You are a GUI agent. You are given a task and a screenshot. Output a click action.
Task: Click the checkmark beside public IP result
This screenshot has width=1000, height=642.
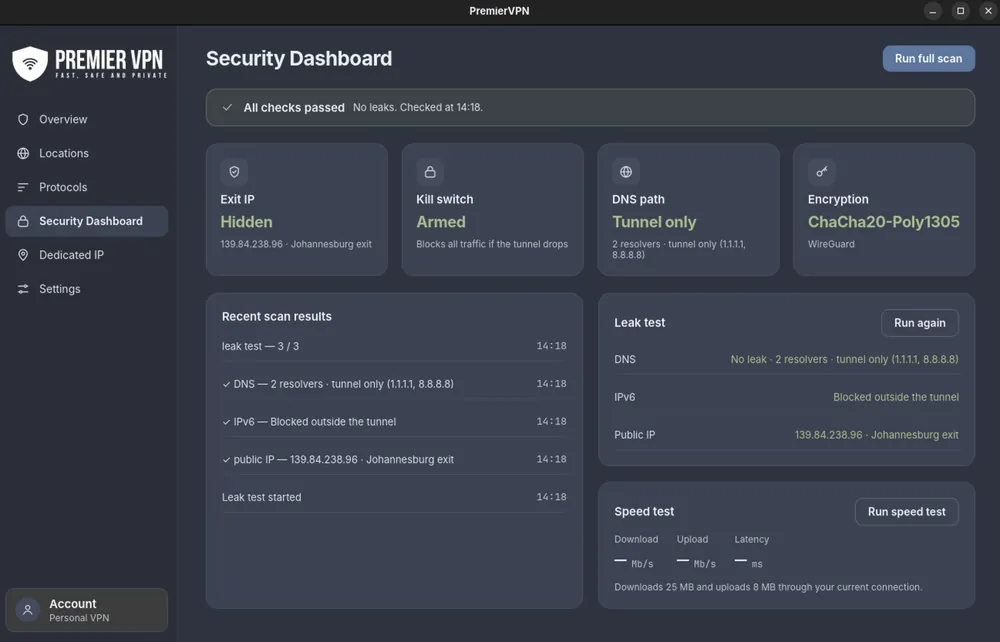pyautogui.click(x=226, y=460)
